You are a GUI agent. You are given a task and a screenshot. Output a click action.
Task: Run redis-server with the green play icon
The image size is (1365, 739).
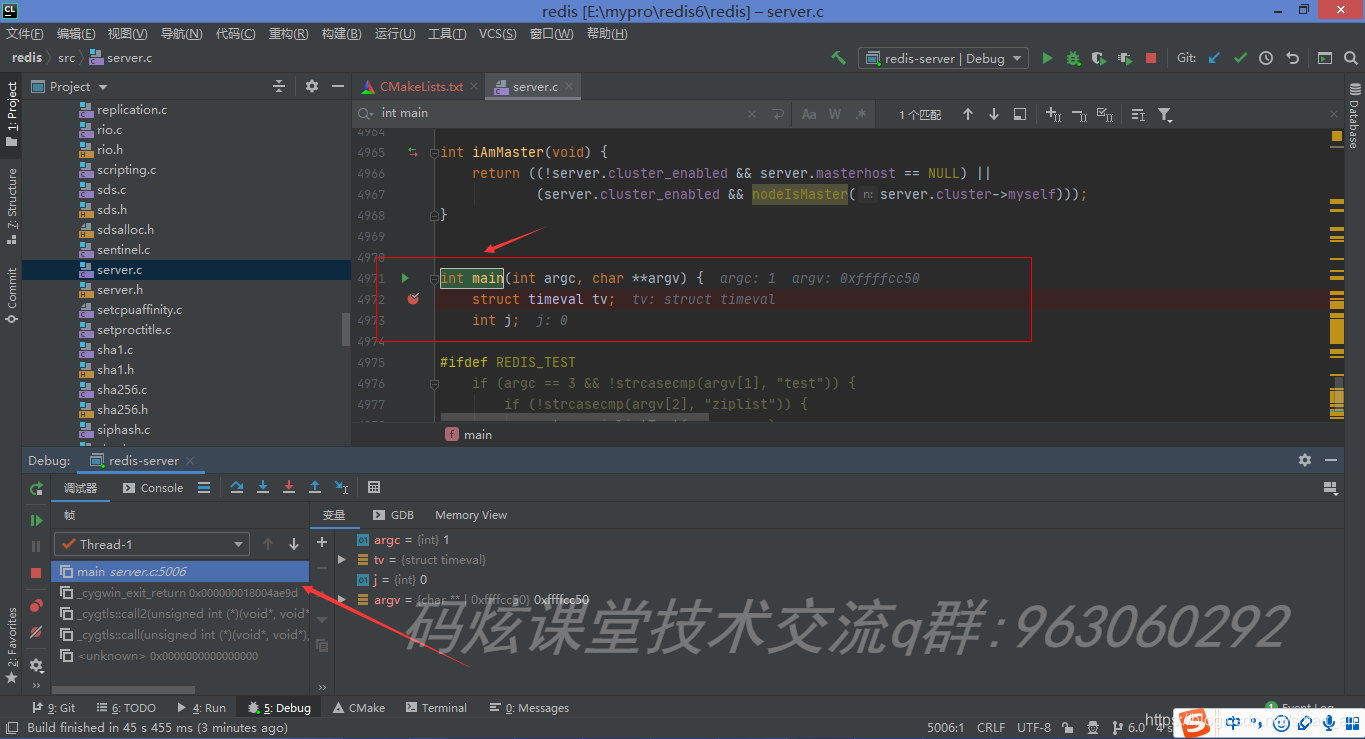point(1047,58)
